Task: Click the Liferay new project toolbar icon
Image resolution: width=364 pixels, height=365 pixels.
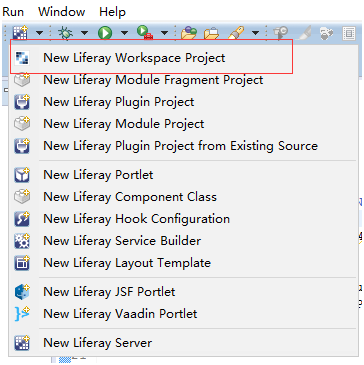Action: pyautogui.click(x=20, y=33)
